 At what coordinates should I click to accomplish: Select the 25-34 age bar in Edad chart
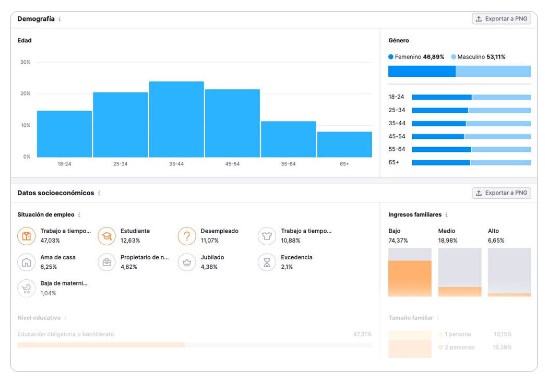(120, 124)
